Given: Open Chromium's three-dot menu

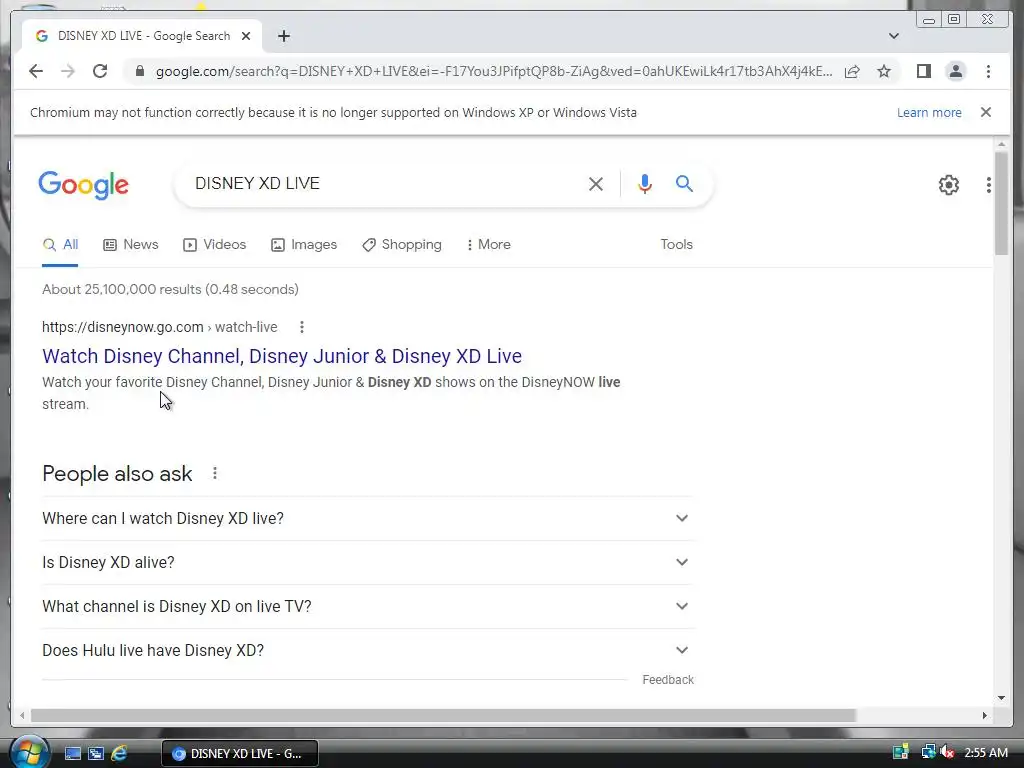Looking at the screenshot, I should coord(988,71).
